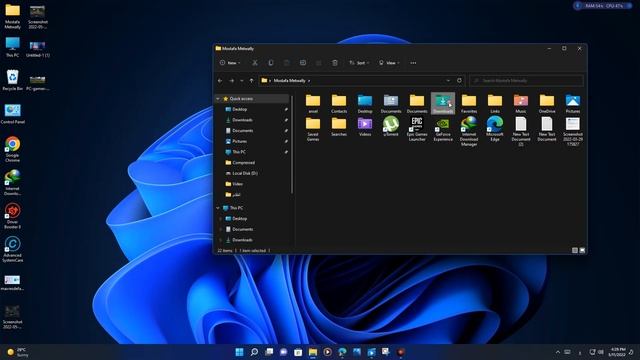Viewport: 640px width, 360px height.
Task: Select the Contacts folder
Action: (x=339, y=103)
